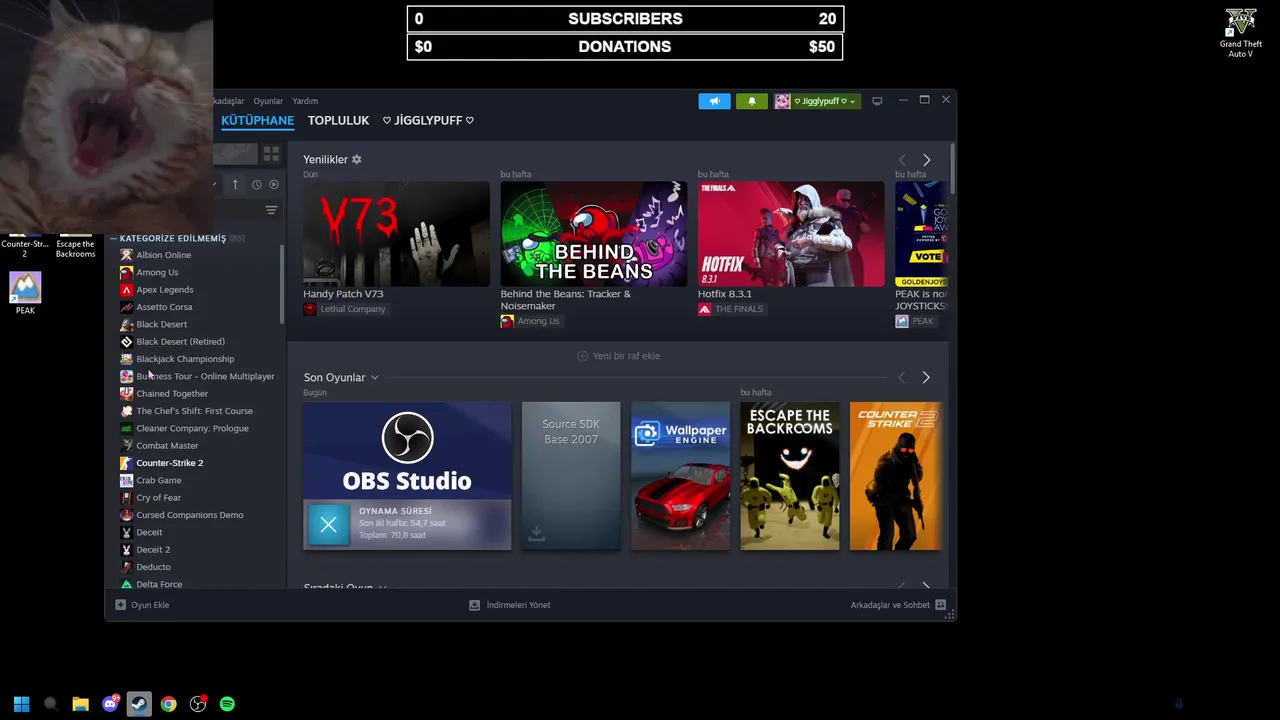Viewport: 1280px width, 720px height.
Task: Open the Steam announcements megaphone button
Action: click(x=714, y=101)
